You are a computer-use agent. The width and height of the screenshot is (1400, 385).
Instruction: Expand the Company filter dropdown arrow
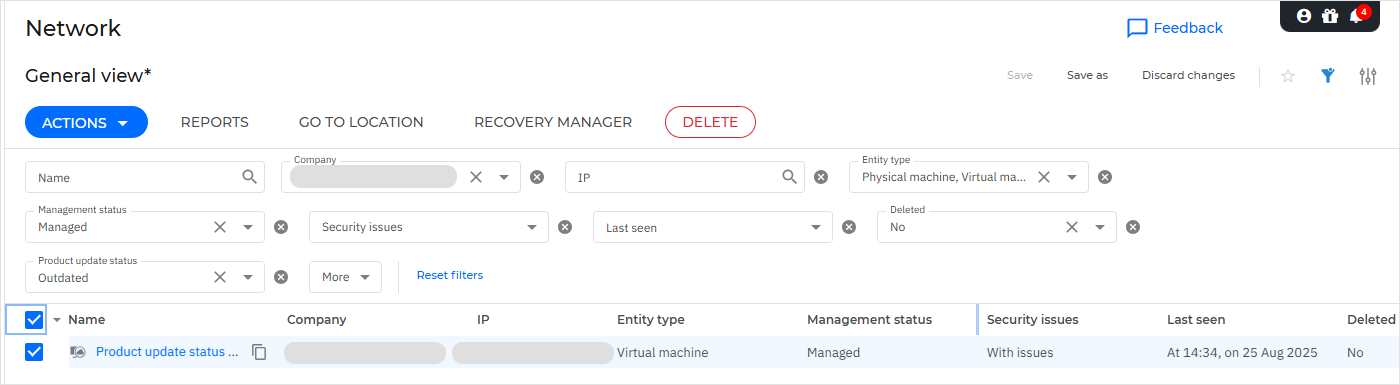click(504, 177)
